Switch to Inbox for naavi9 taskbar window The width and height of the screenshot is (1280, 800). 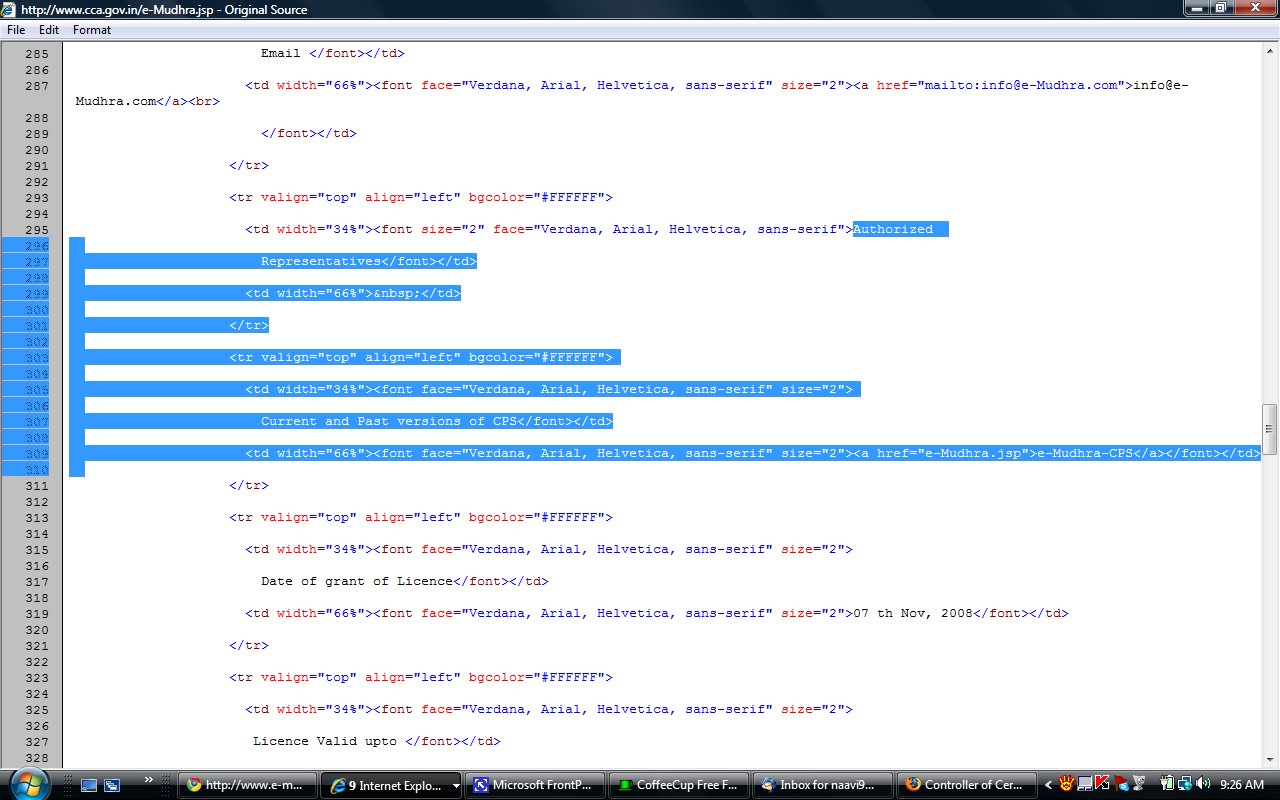pos(822,786)
